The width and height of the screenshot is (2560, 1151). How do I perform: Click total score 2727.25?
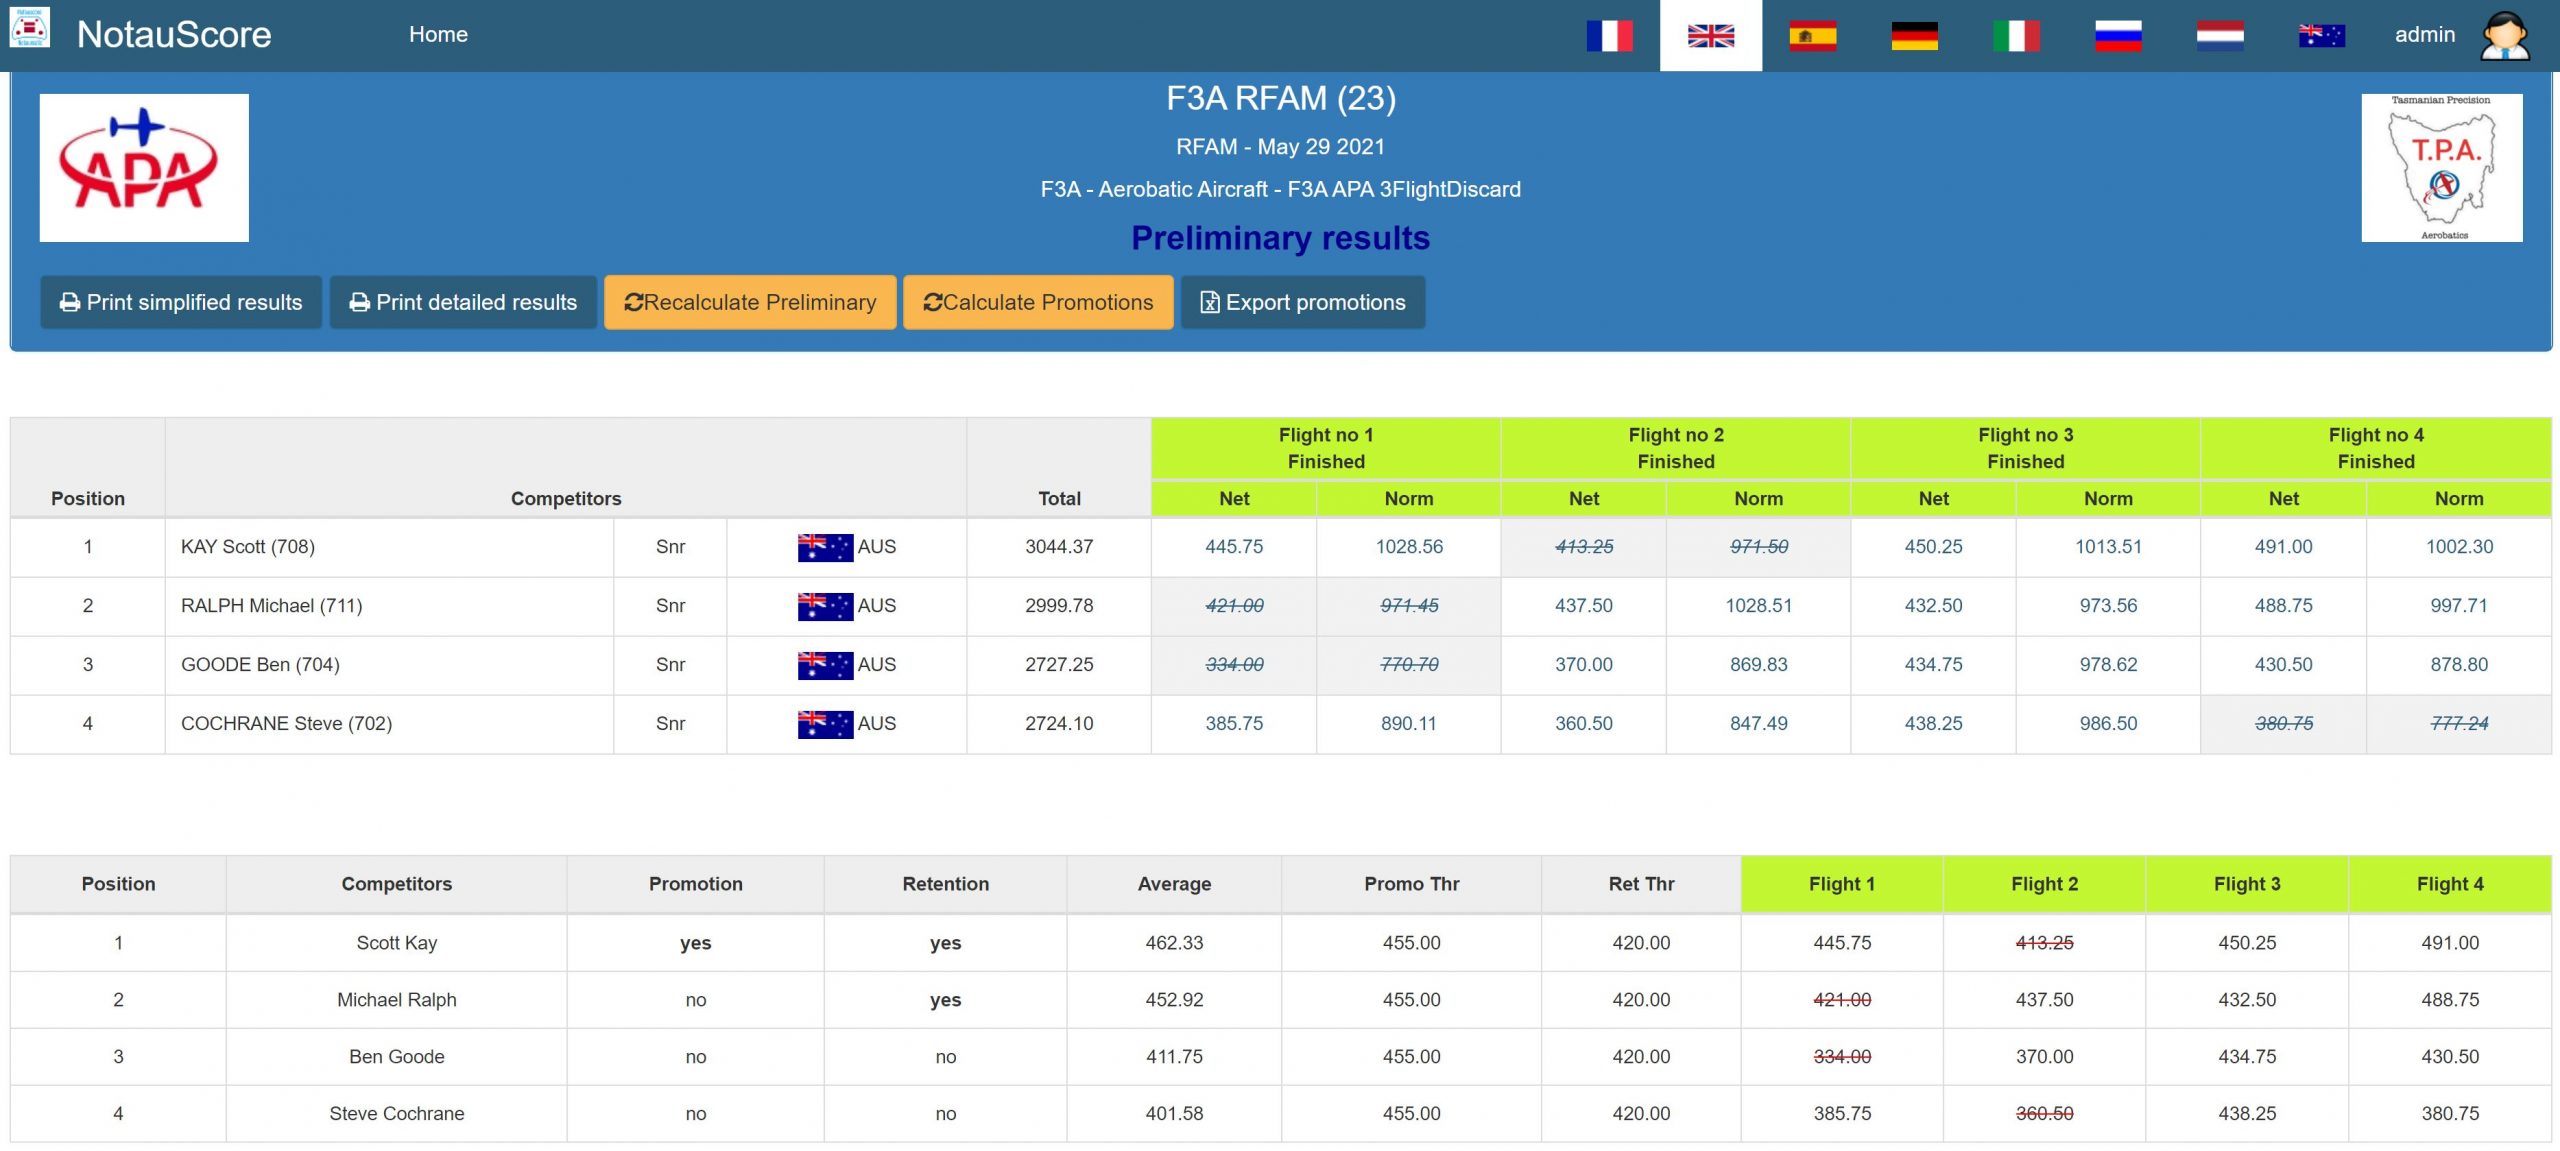pyautogui.click(x=1059, y=665)
